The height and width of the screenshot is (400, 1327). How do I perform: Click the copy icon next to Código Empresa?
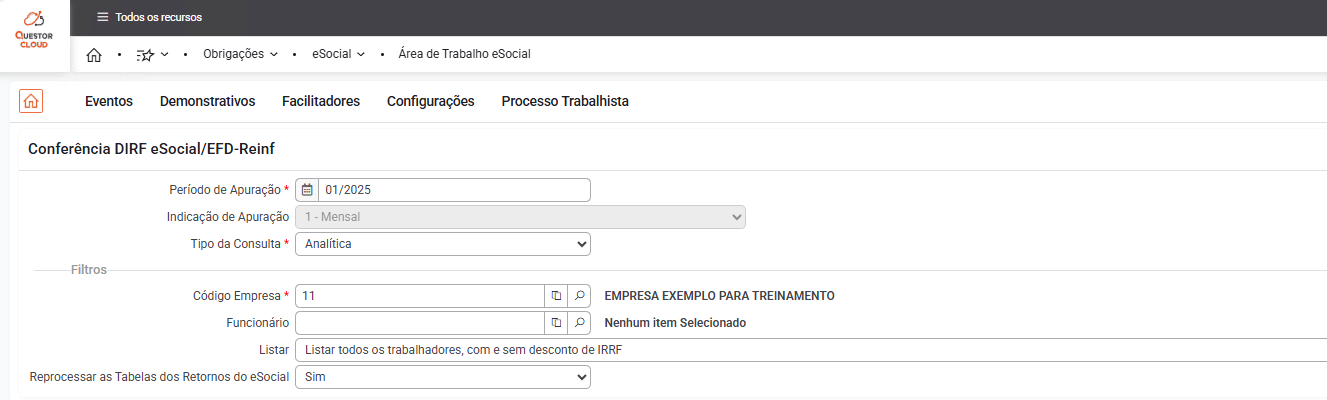(556, 296)
